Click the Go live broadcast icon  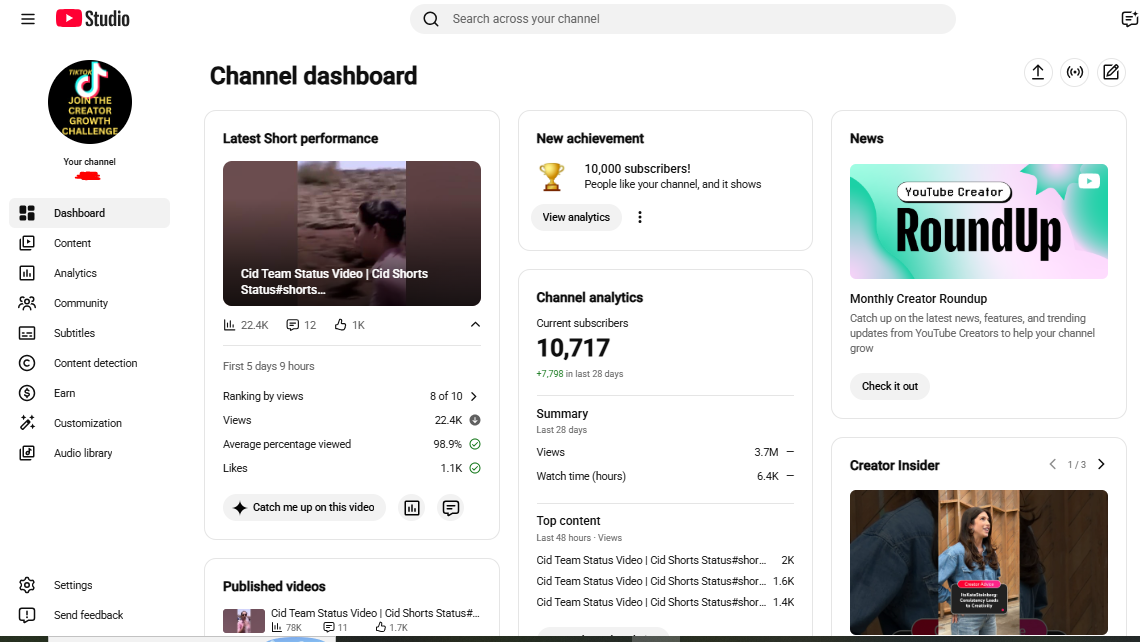[1075, 72]
